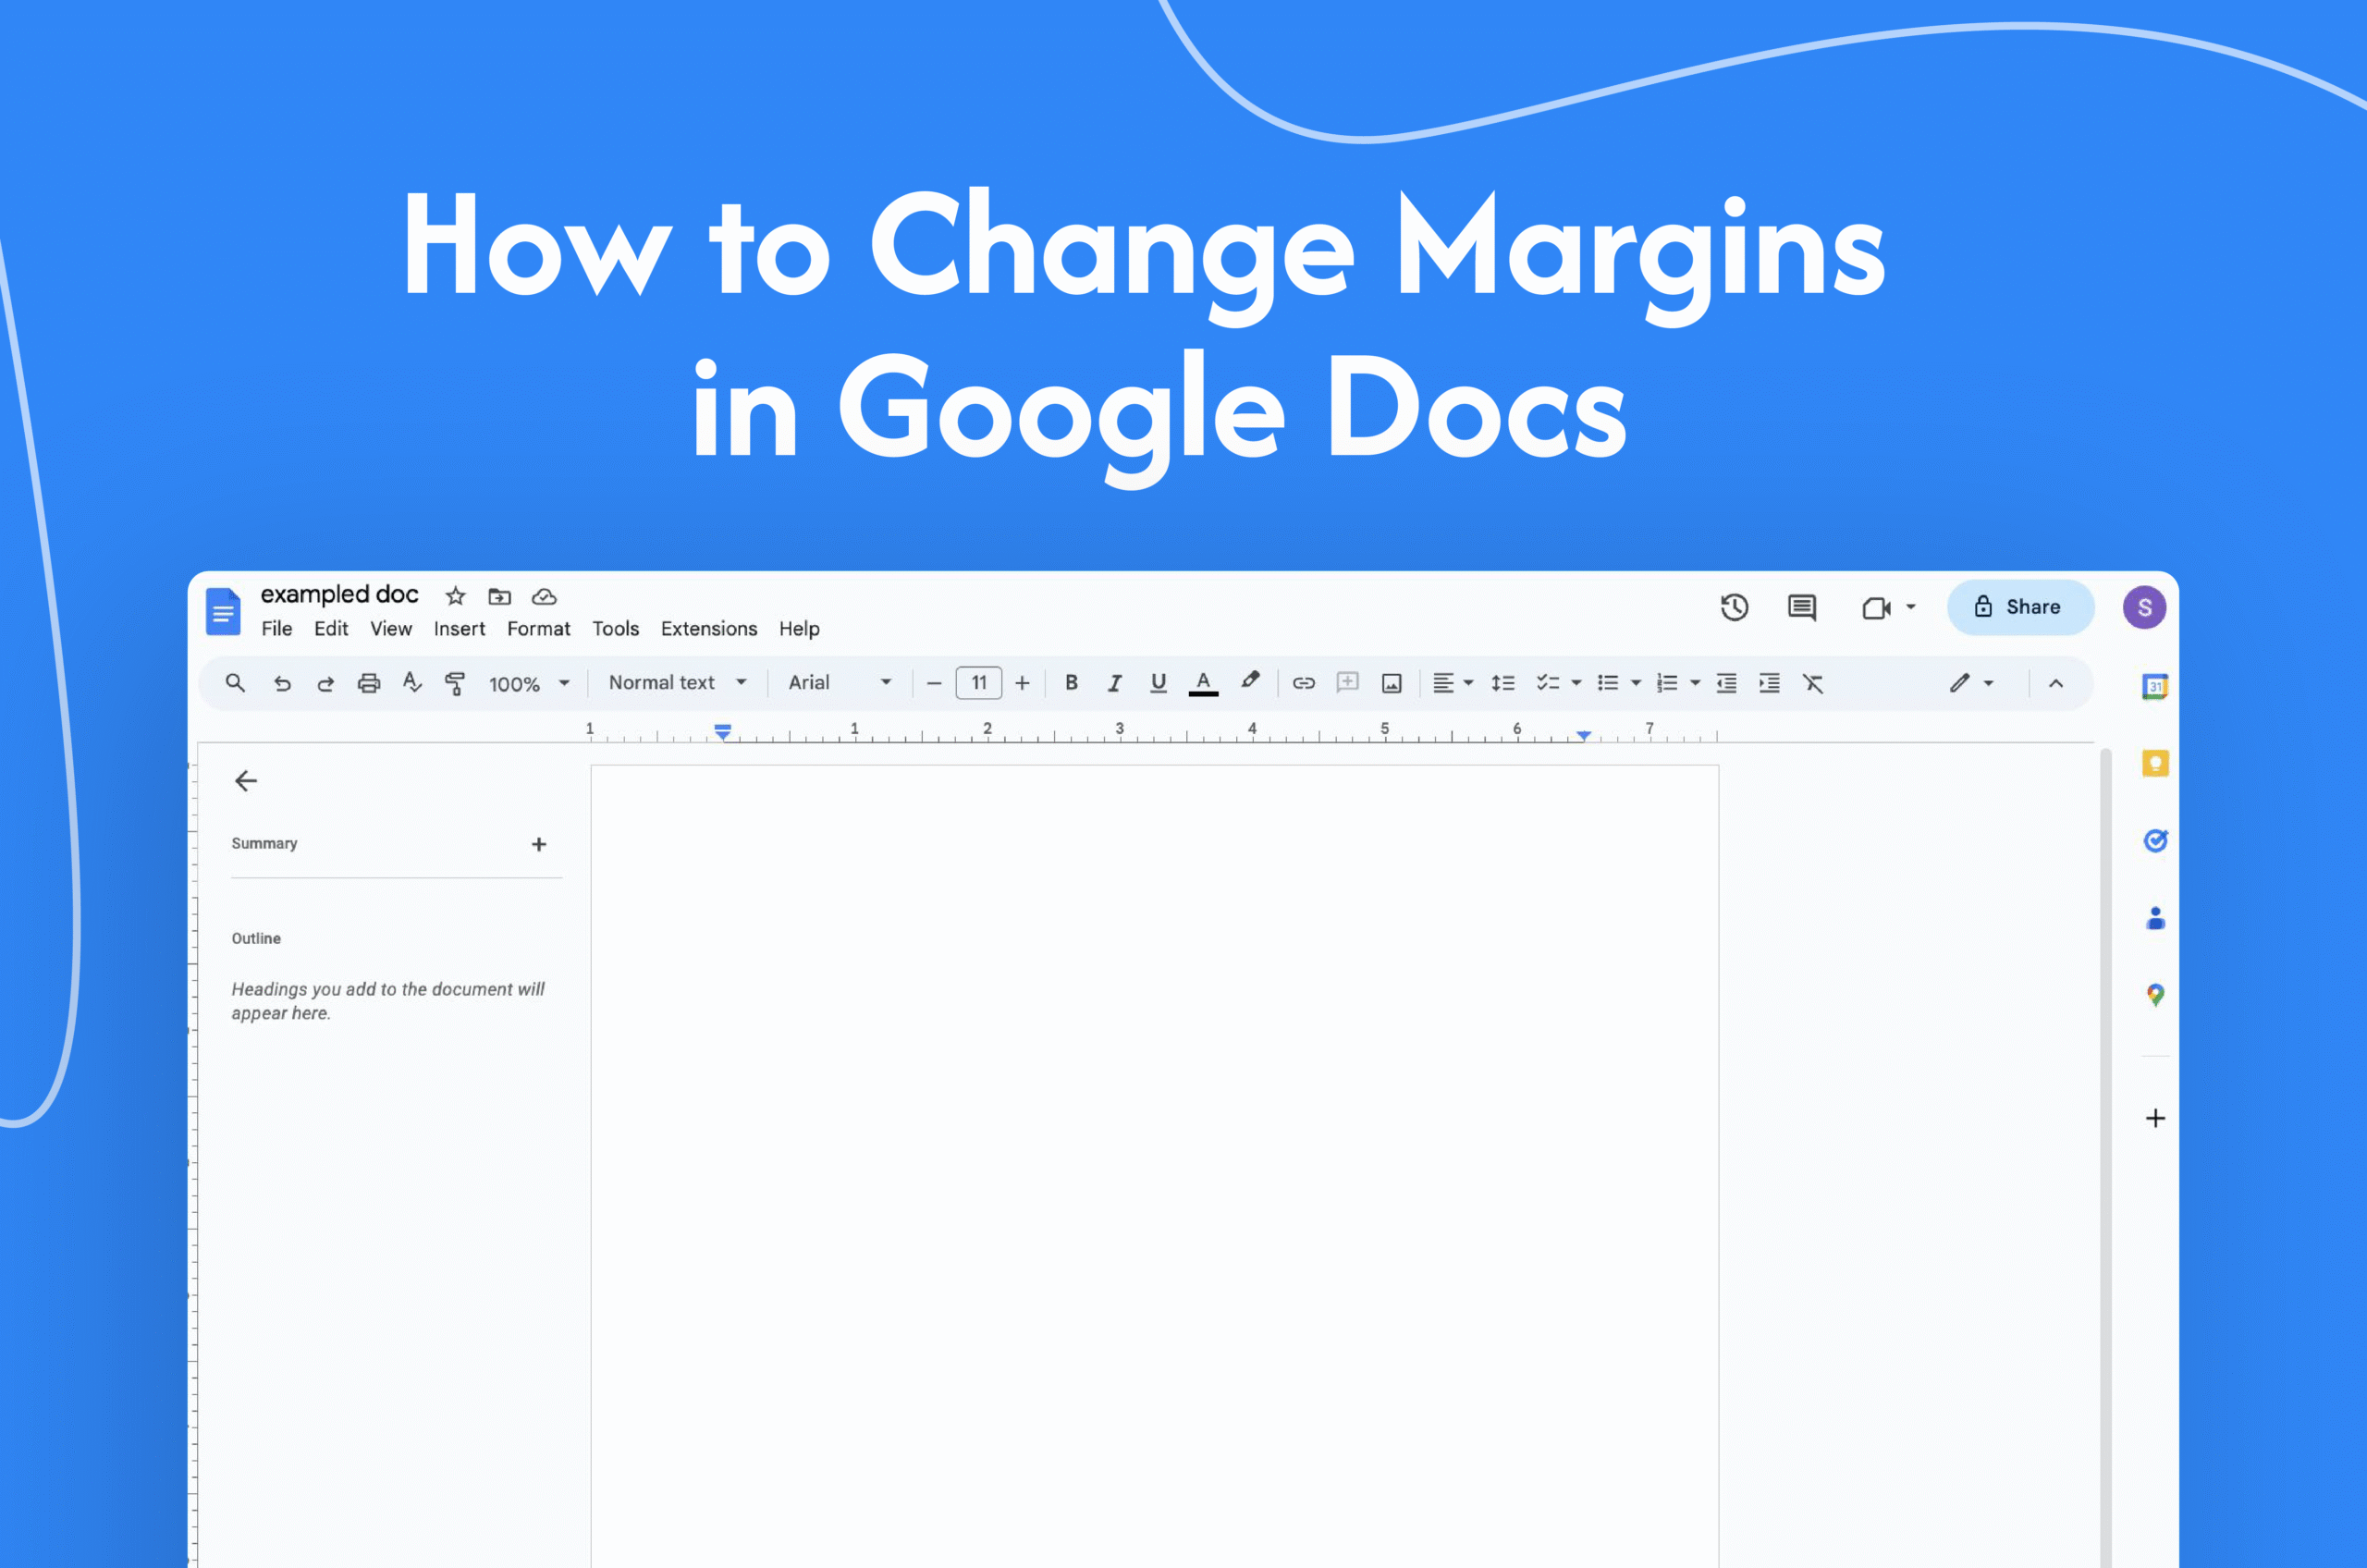Open the zoom level dropdown
This screenshot has height=1568, width=2367.
(x=529, y=683)
